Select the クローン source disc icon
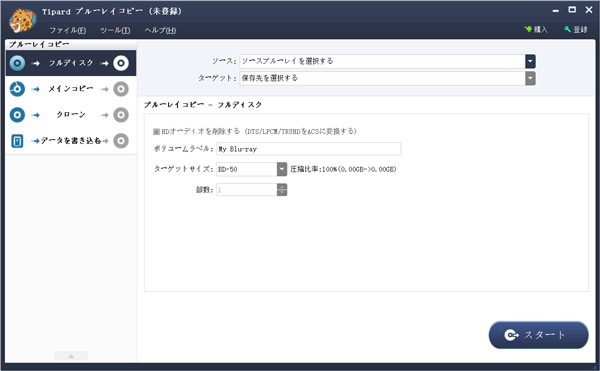 pyautogui.click(x=17, y=115)
